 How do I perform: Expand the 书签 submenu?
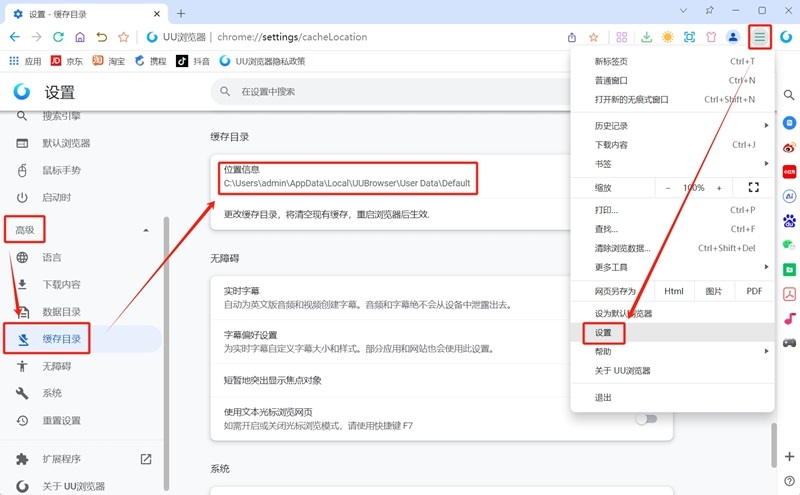click(766, 164)
